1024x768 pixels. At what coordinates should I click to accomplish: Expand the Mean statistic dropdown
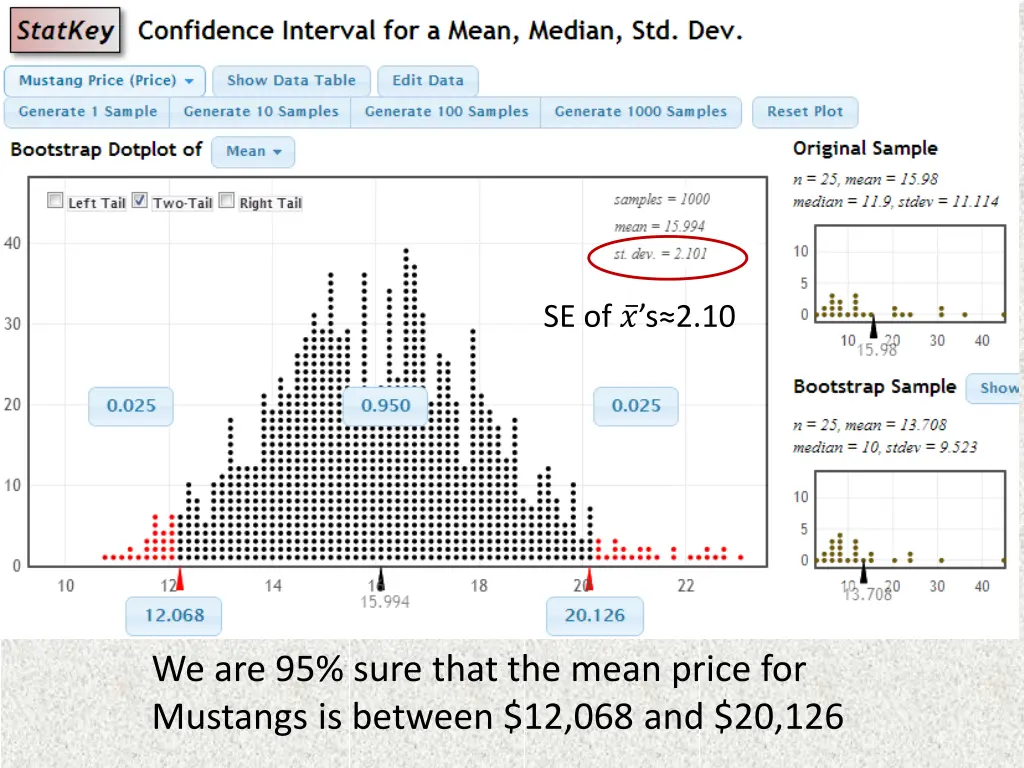tap(253, 152)
